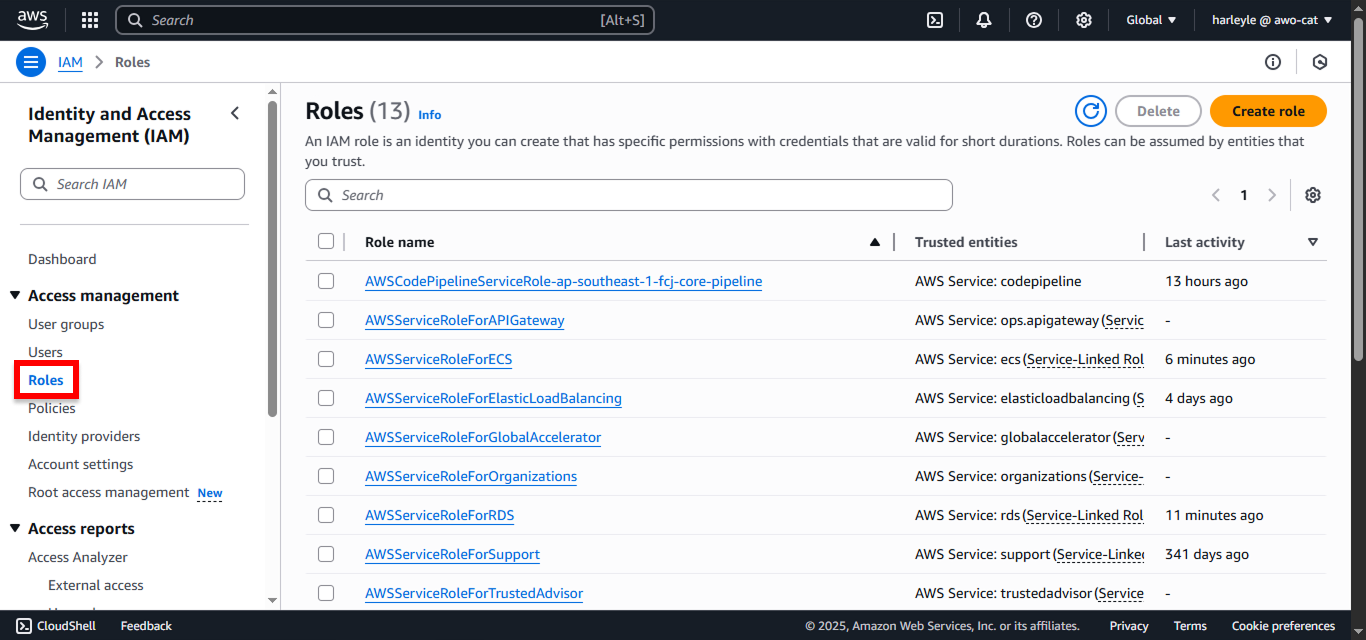This screenshot has width=1366, height=640.
Task: Open Identity providers in the sidebar
Action: pyautogui.click(x=84, y=436)
